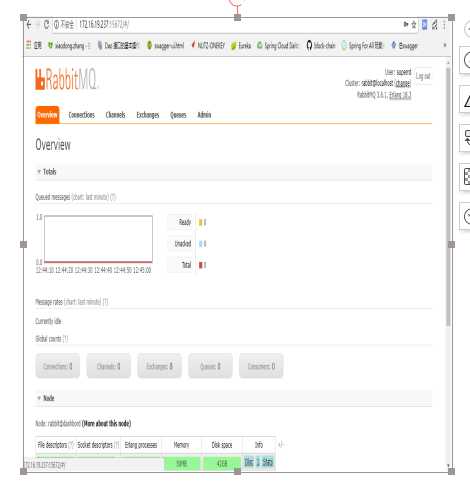Click the Consumers: 0 count button
Image resolution: width=470 pixels, height=487 pixels.
point(261,366)
